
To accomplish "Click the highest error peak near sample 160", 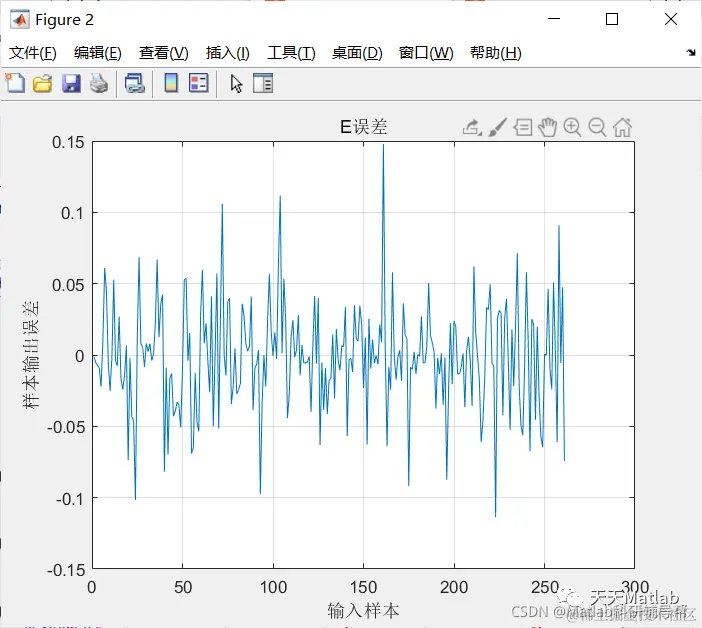I will 383,145.
